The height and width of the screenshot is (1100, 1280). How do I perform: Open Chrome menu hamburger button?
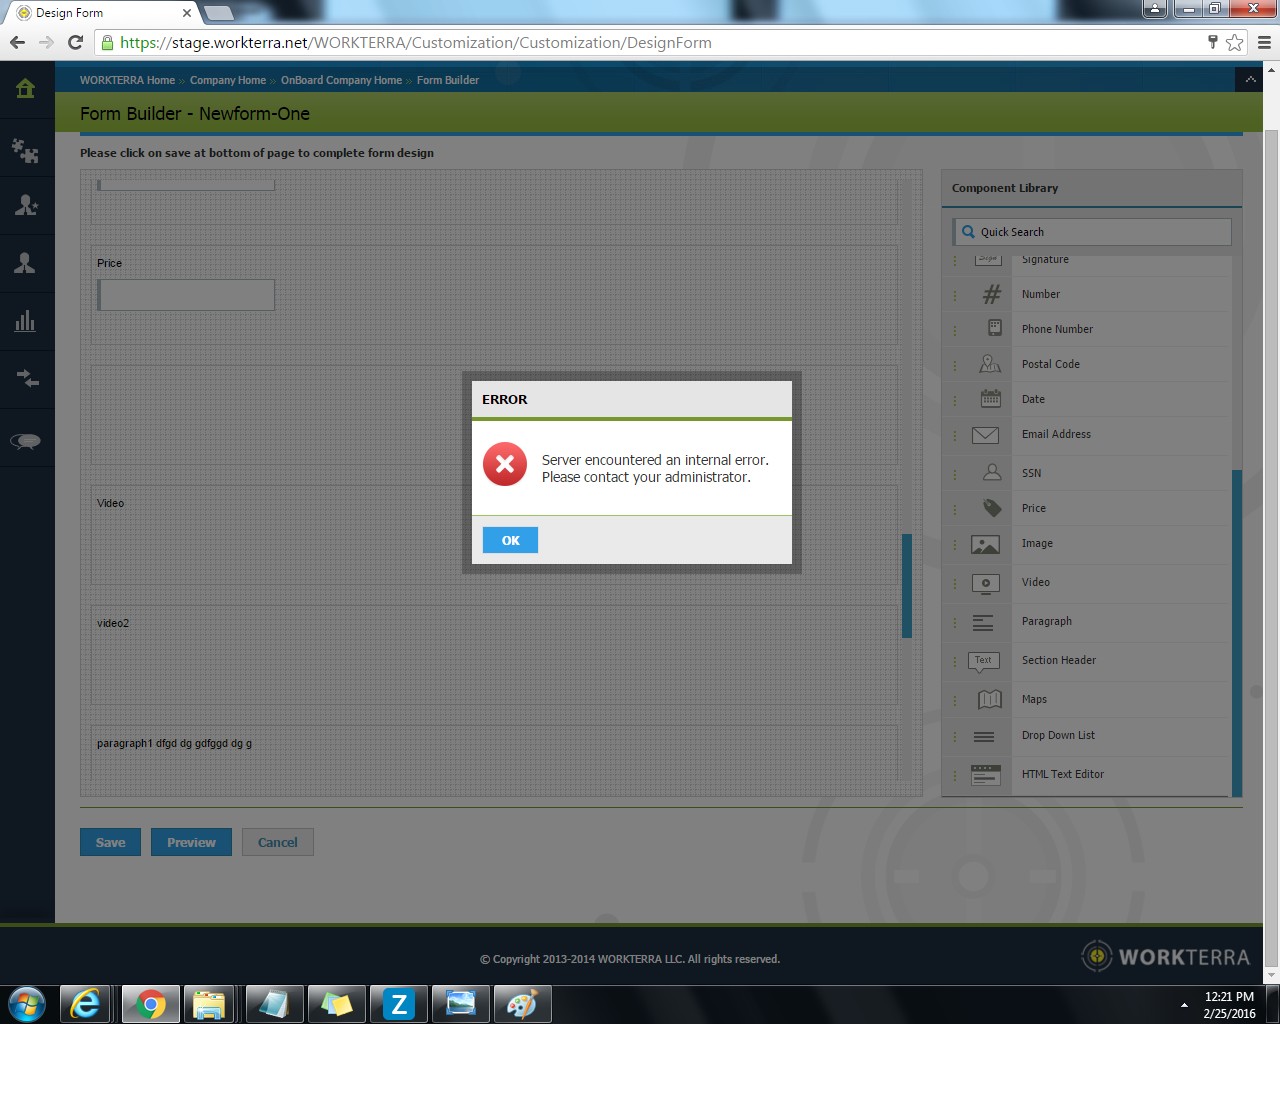1264,43
